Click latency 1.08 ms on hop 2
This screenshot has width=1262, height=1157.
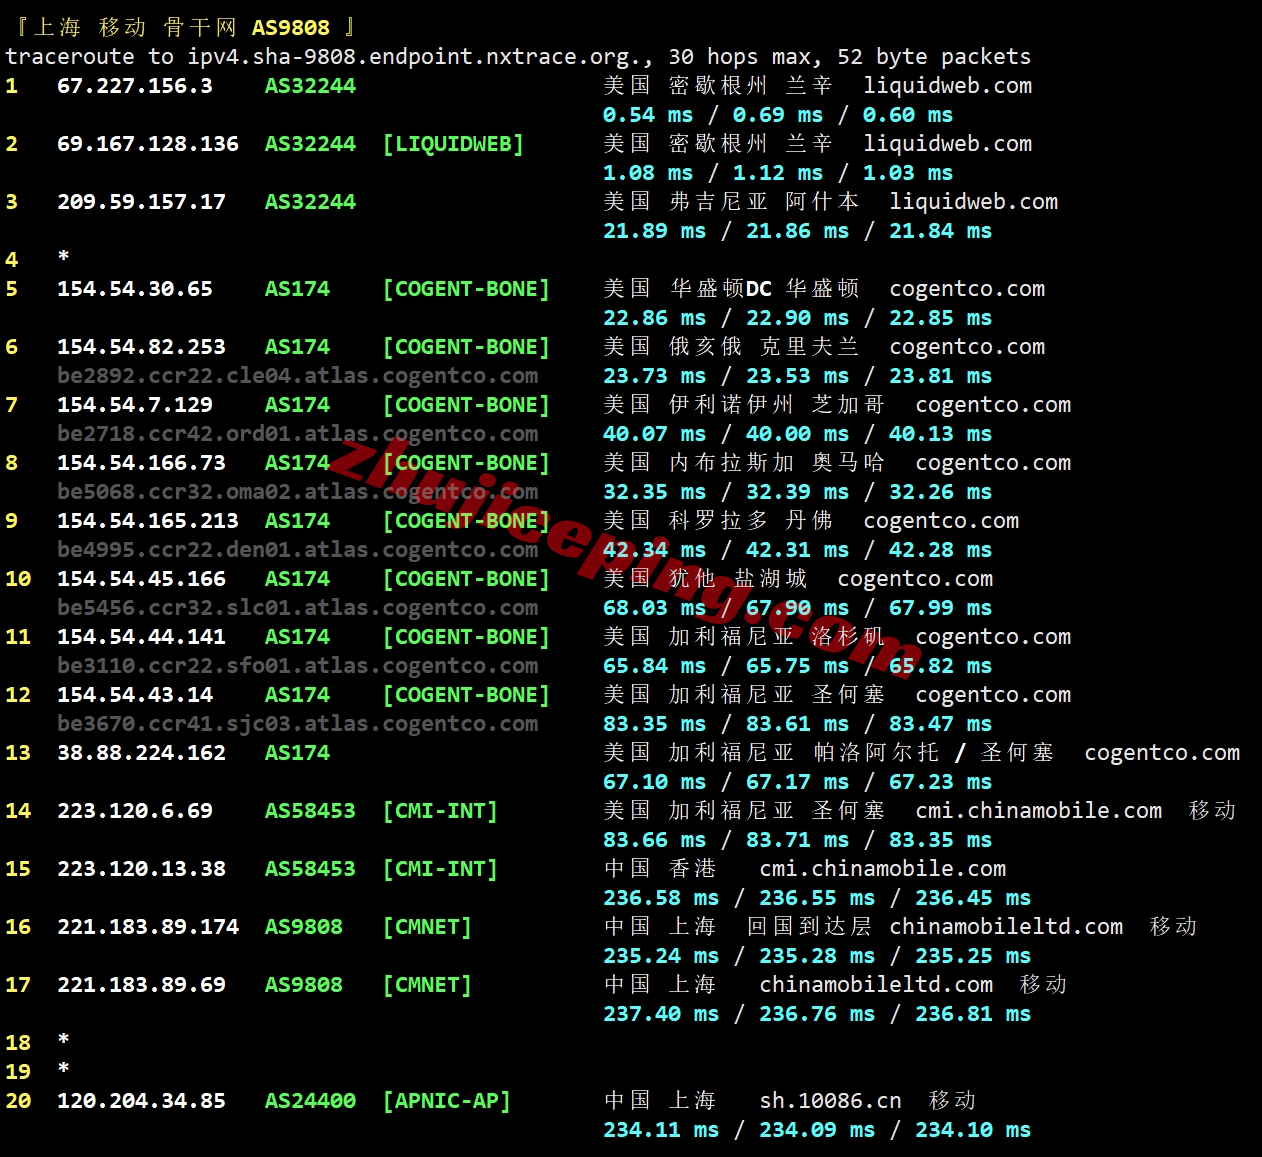(x=648, y=173)
